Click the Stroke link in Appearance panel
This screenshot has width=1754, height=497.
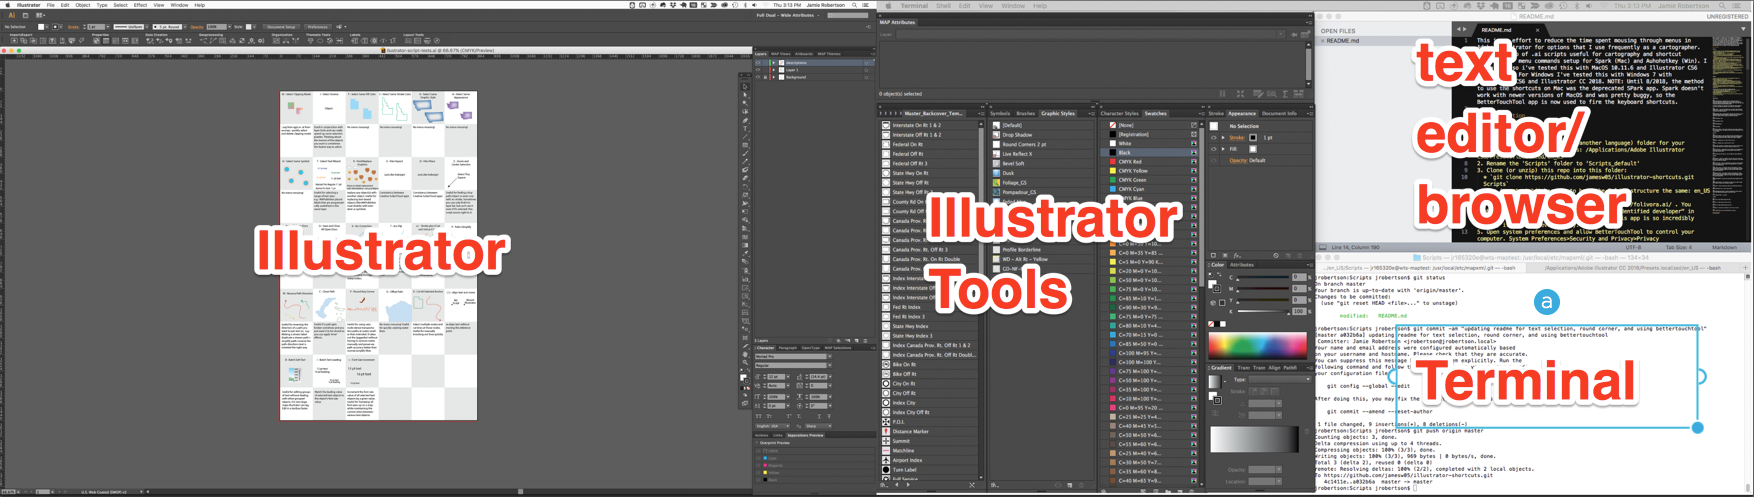[1236, 137]
